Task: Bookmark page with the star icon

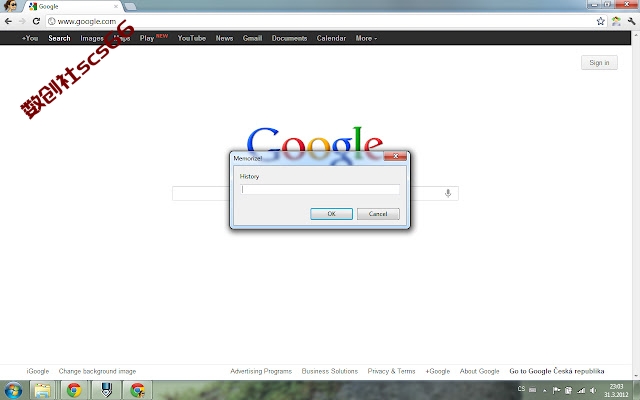Action: coord(600,21)
